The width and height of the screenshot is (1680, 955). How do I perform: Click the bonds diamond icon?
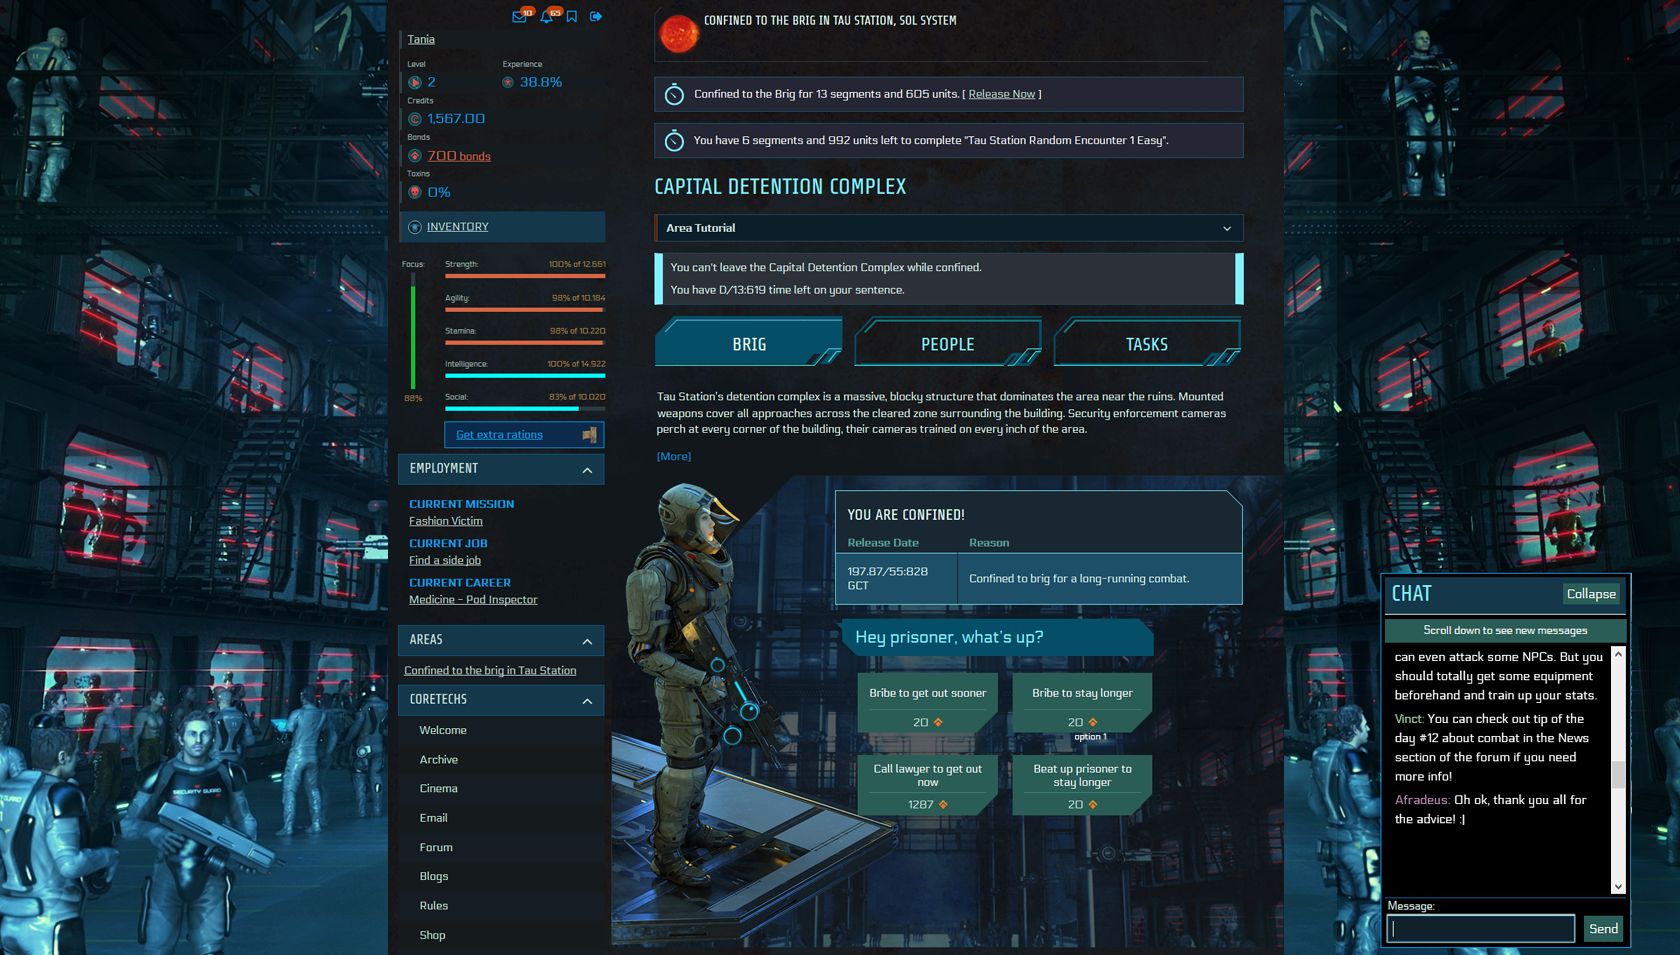coord(415,156)
